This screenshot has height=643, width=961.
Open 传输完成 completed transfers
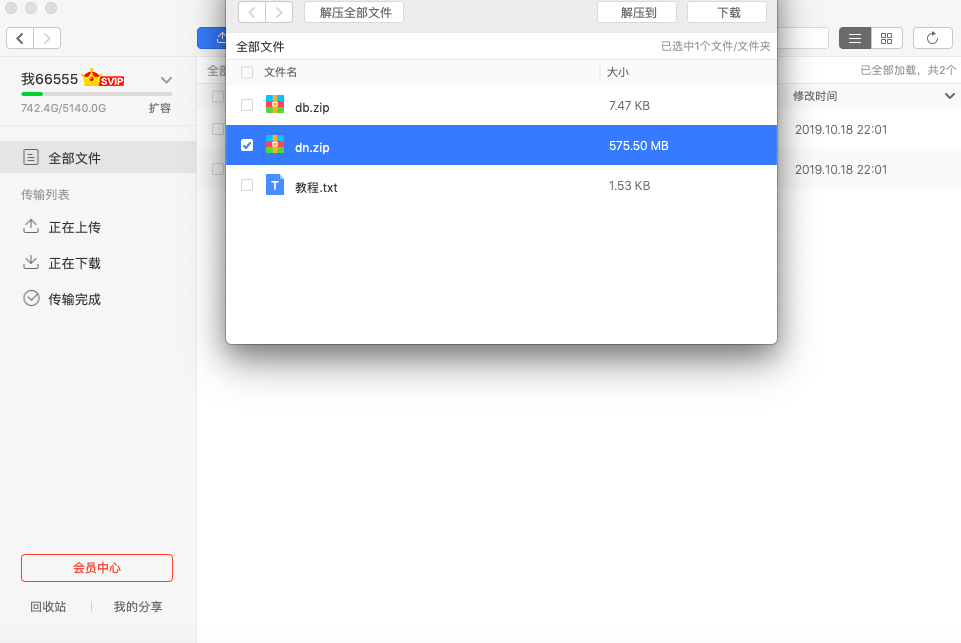tap(74, 299)
